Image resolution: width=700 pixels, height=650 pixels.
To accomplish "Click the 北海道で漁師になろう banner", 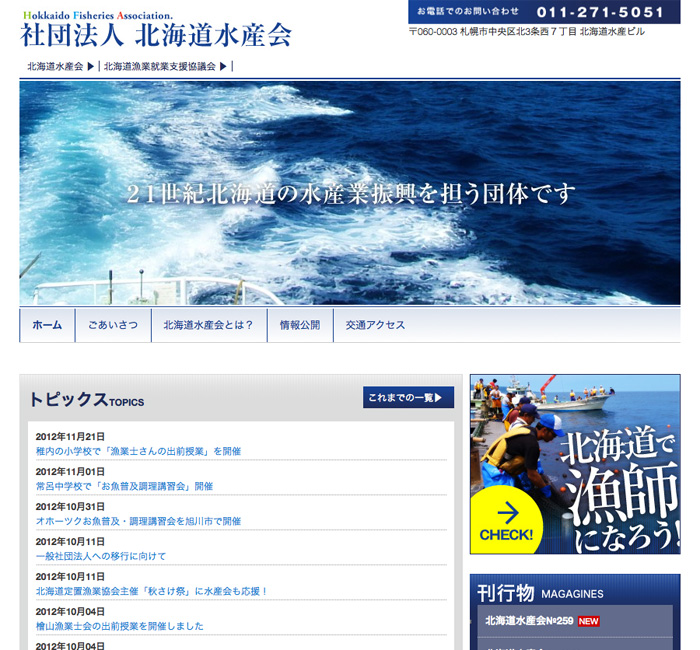I will 575,464.
